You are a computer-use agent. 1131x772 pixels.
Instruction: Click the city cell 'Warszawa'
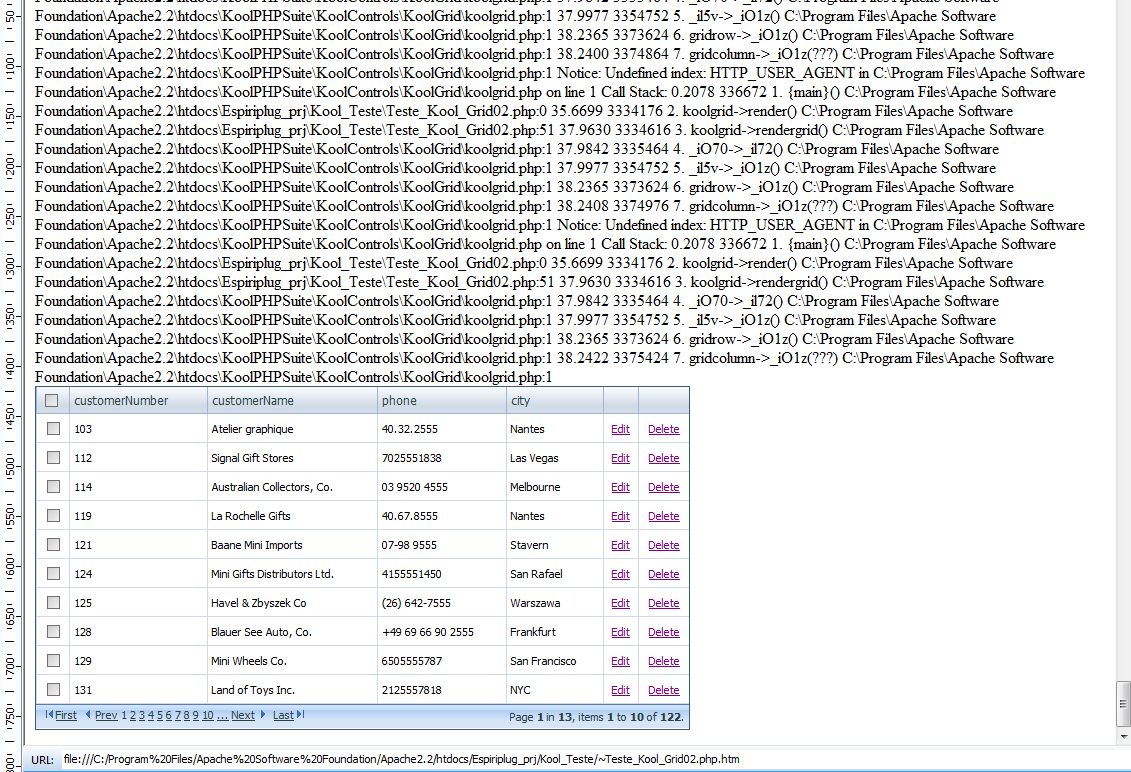click(535, 603)
